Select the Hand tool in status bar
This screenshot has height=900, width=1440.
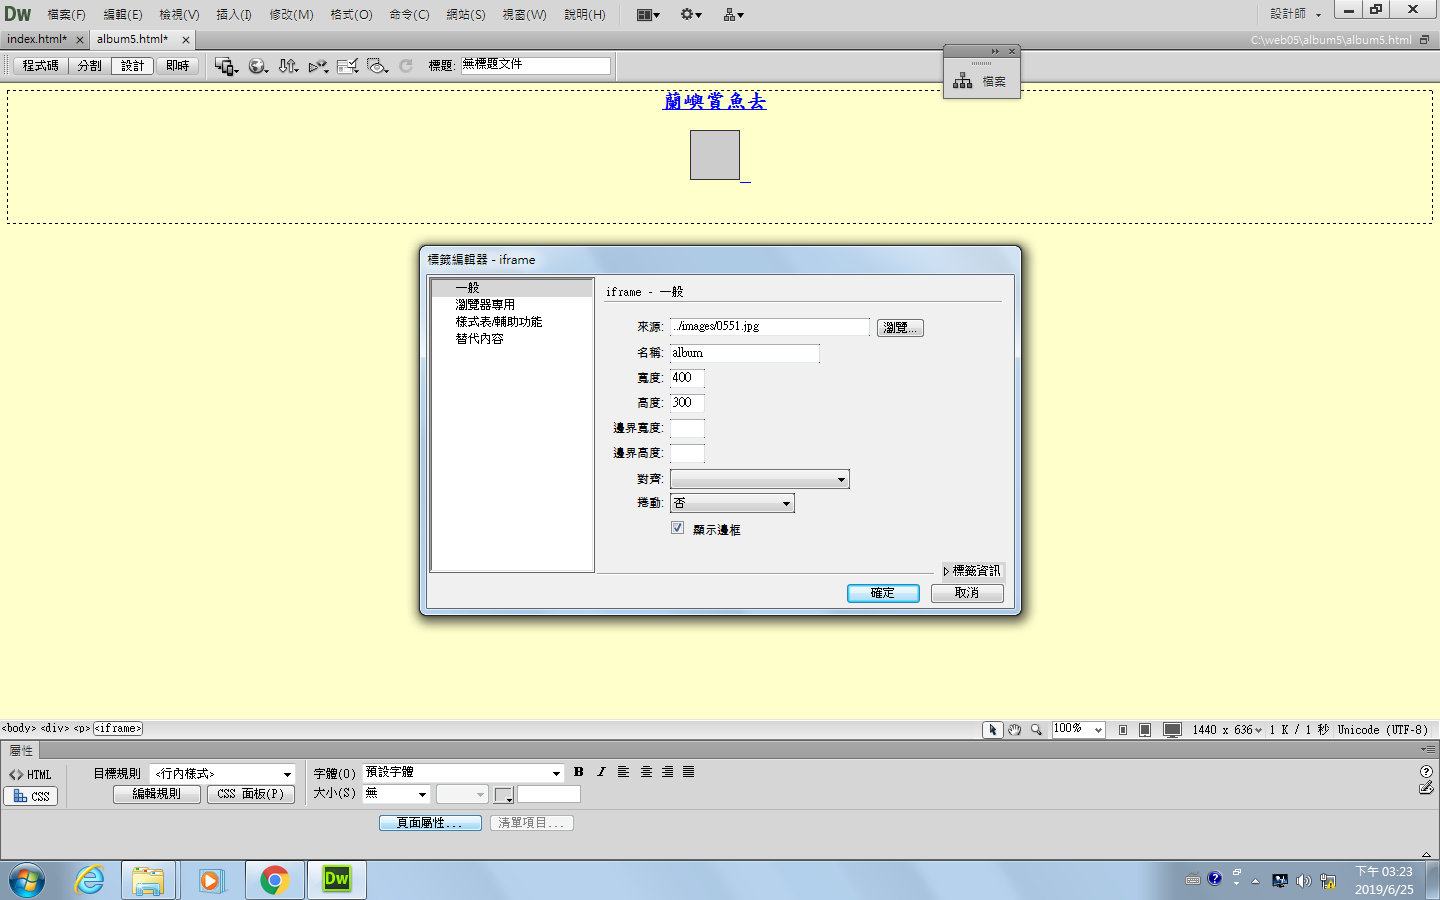coord(1014,730)
